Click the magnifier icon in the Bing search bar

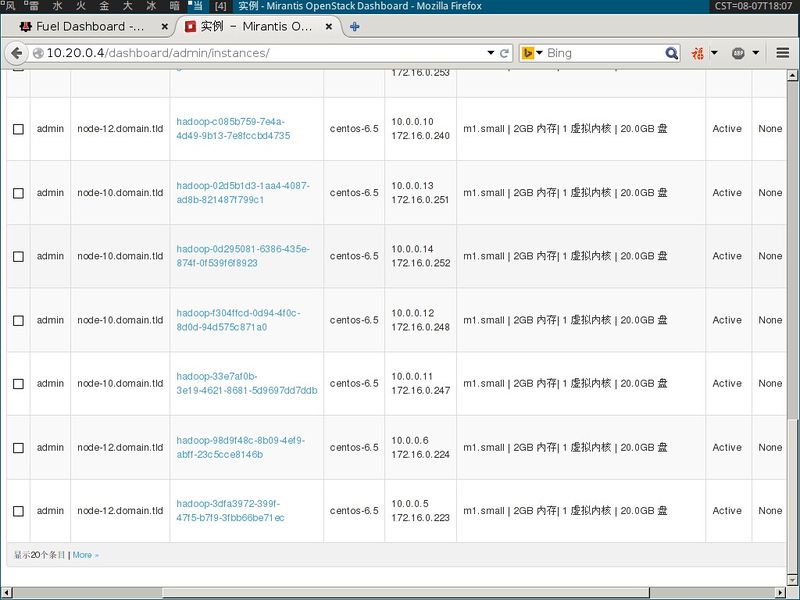click(672, 52)
